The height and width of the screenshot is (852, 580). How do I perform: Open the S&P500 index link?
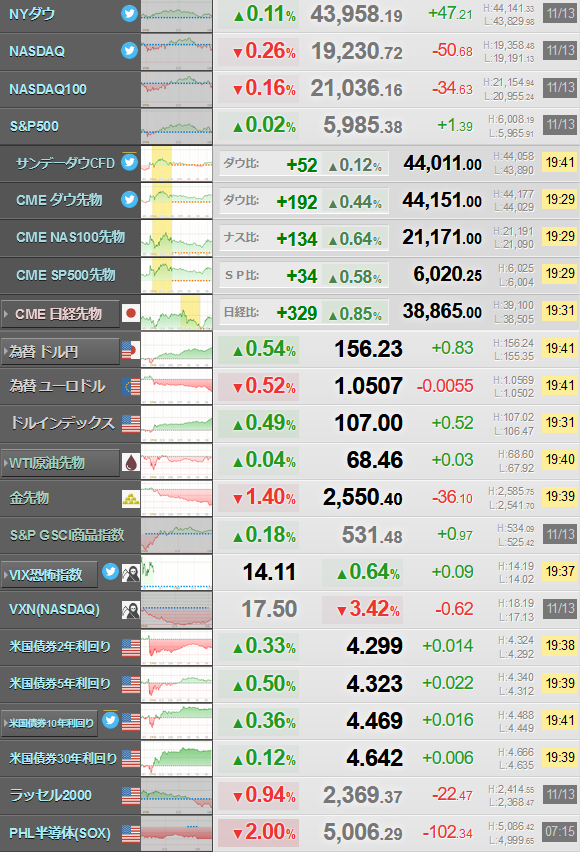click(x=34, y=126)
